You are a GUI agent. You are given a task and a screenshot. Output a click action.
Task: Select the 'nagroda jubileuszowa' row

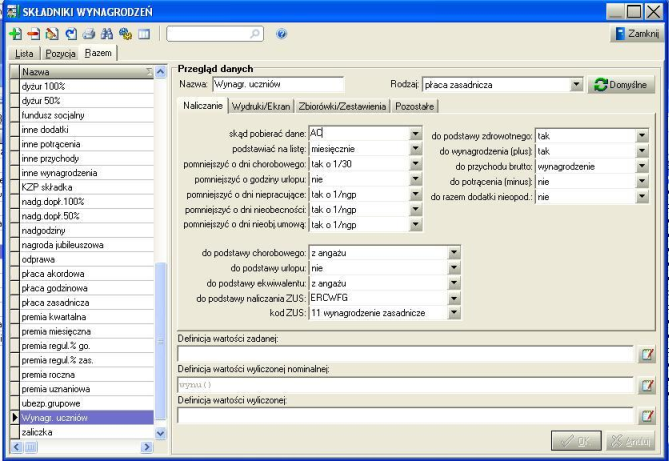click(87, 245)
